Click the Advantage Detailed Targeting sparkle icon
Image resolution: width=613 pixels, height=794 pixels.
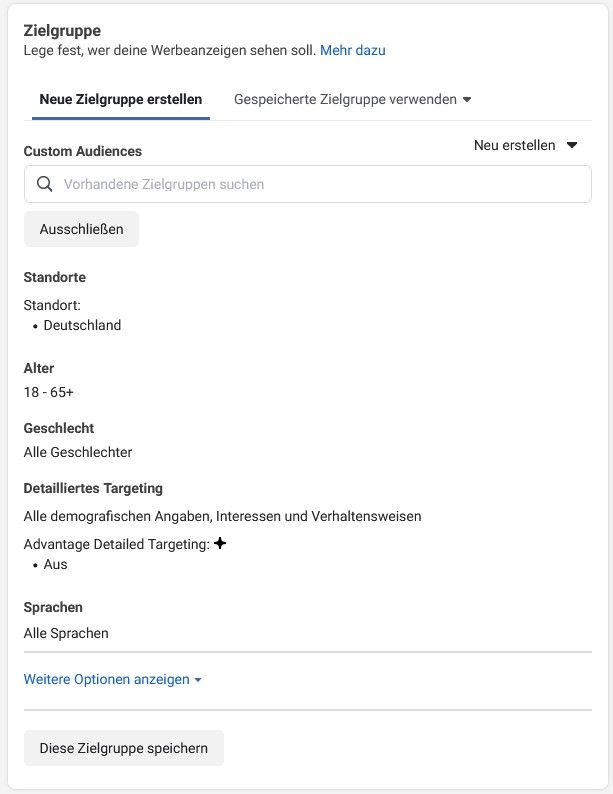[220, 543]
